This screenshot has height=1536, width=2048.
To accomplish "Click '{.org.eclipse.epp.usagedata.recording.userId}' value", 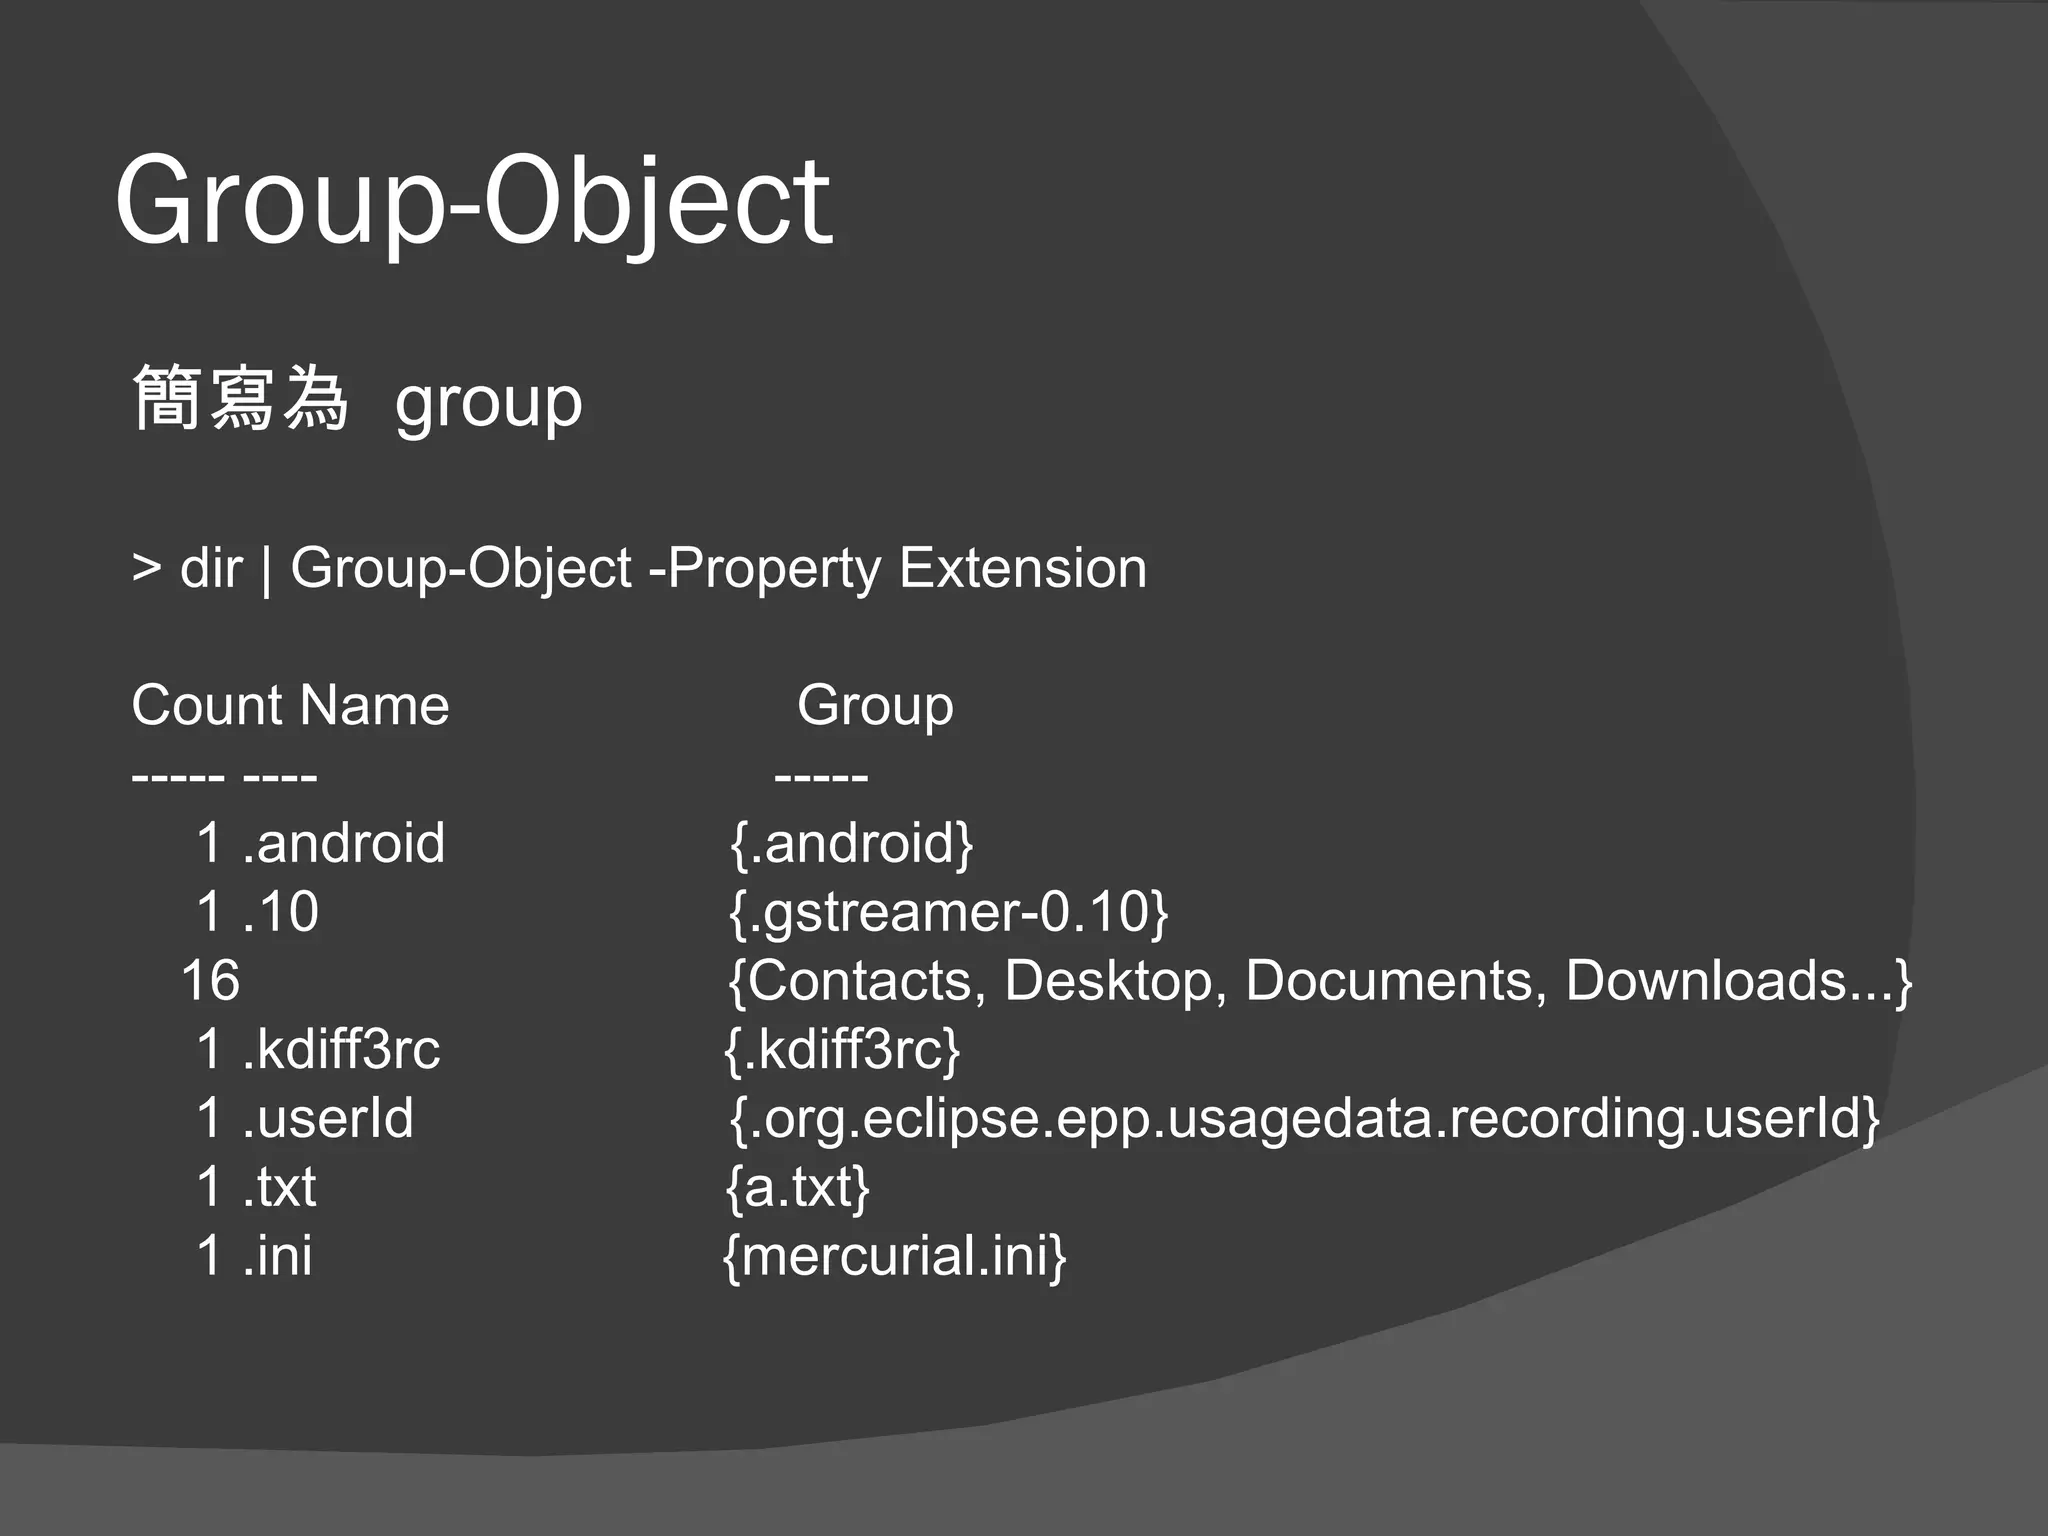I will [x=1305, y=1119].
